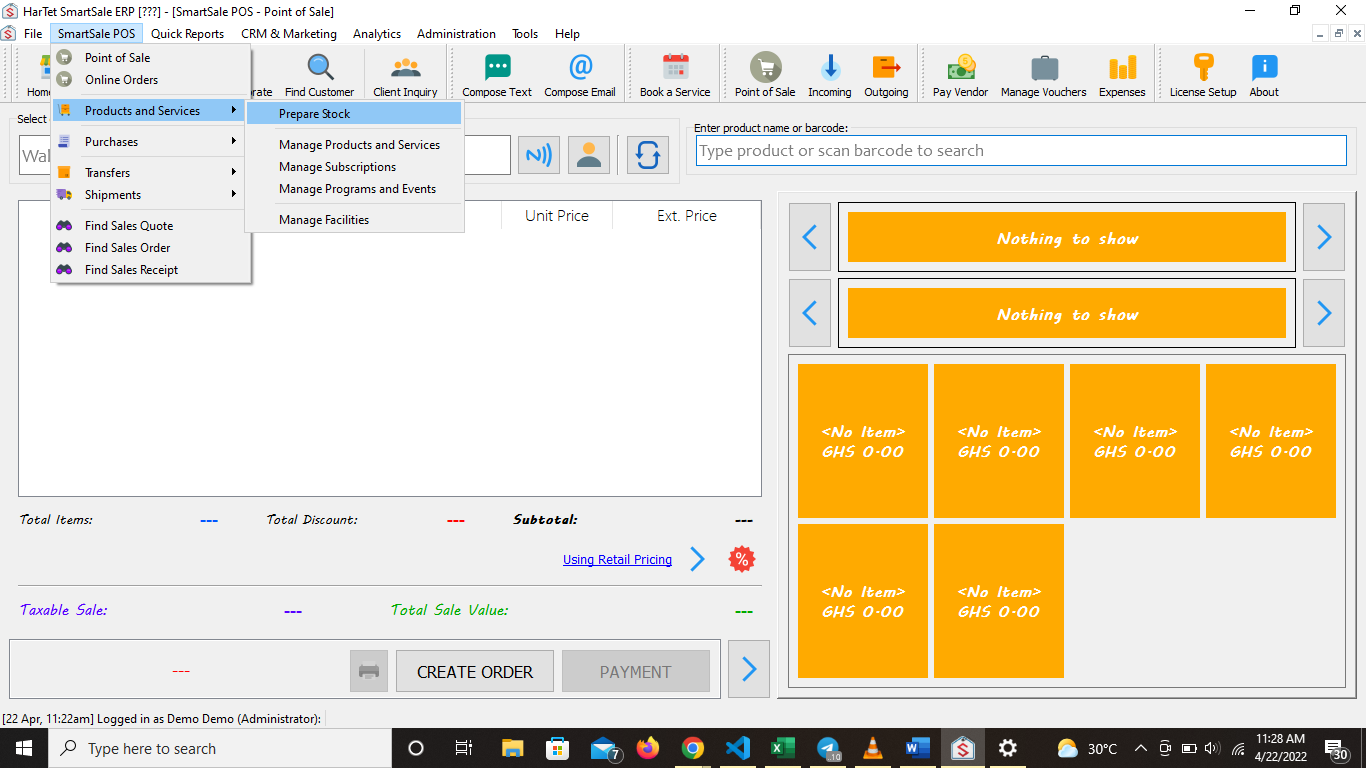Click the product search barcode field
Screen dimensions: 1366x768
pos(1021,150)
